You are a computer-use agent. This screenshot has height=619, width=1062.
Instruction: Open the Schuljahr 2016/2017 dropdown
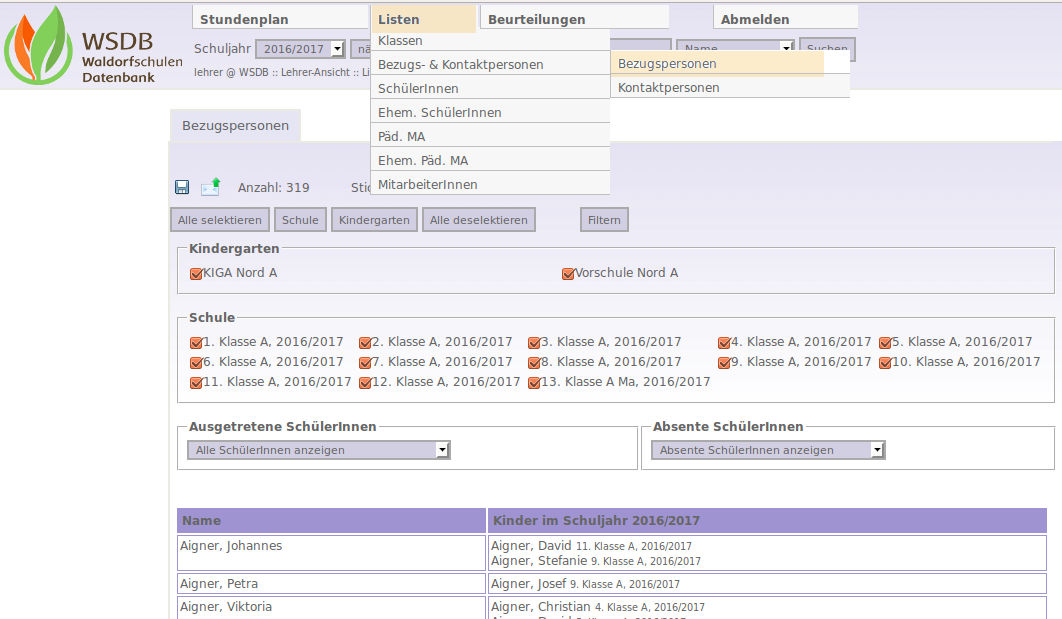click(300, 48)
